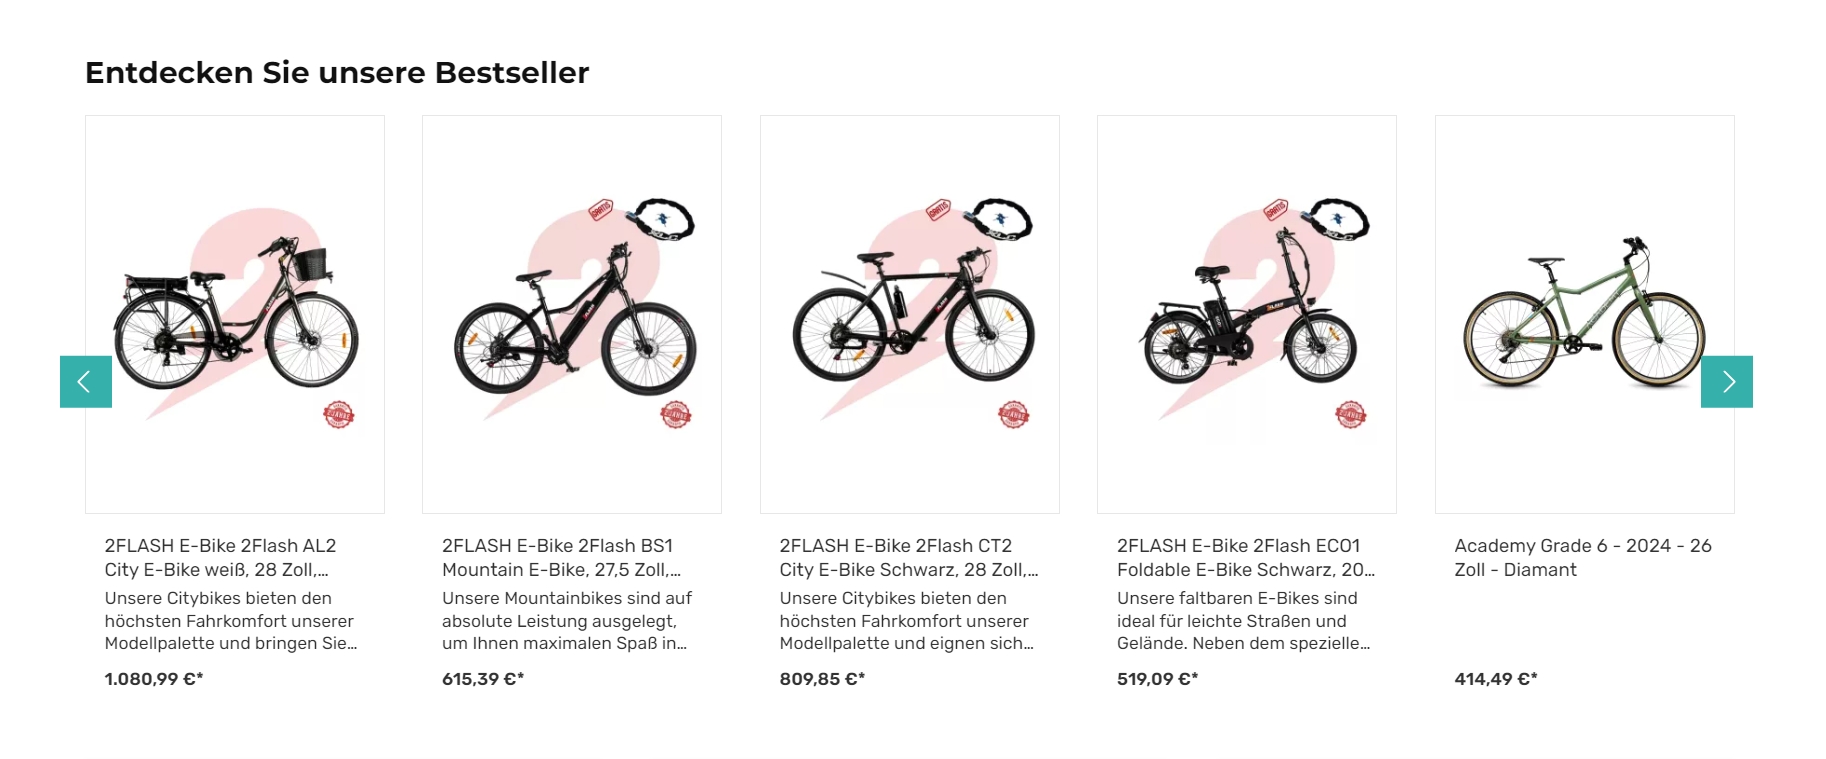Screen dimensions: 1826x759
Task: Open the 2Flash ECO1 foldable bike image
Action: [1247, 315]
